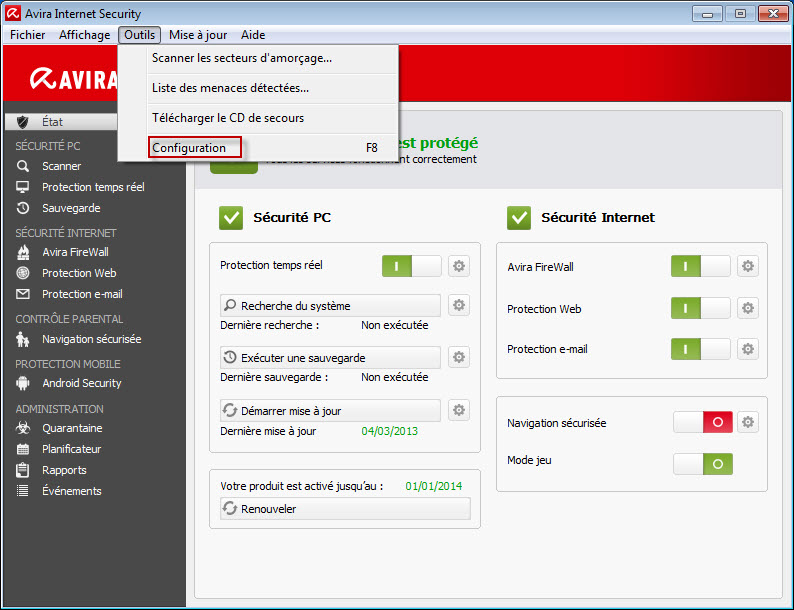Image resolution: width=794 pixels, height=610 pixels.
Task: Click the 04/03/2013 last update date
Action: click(x=389, y=431)
